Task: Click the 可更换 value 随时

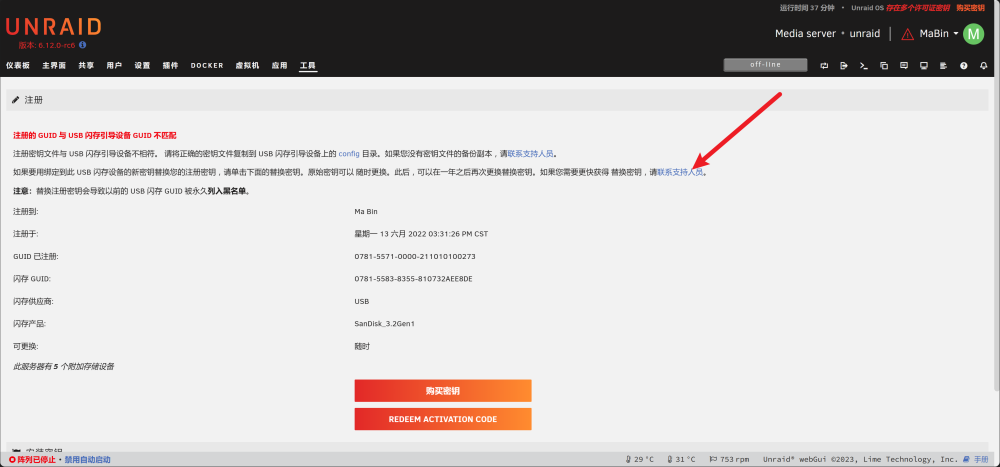Action: pyautogui.click(x=362, y=346)
